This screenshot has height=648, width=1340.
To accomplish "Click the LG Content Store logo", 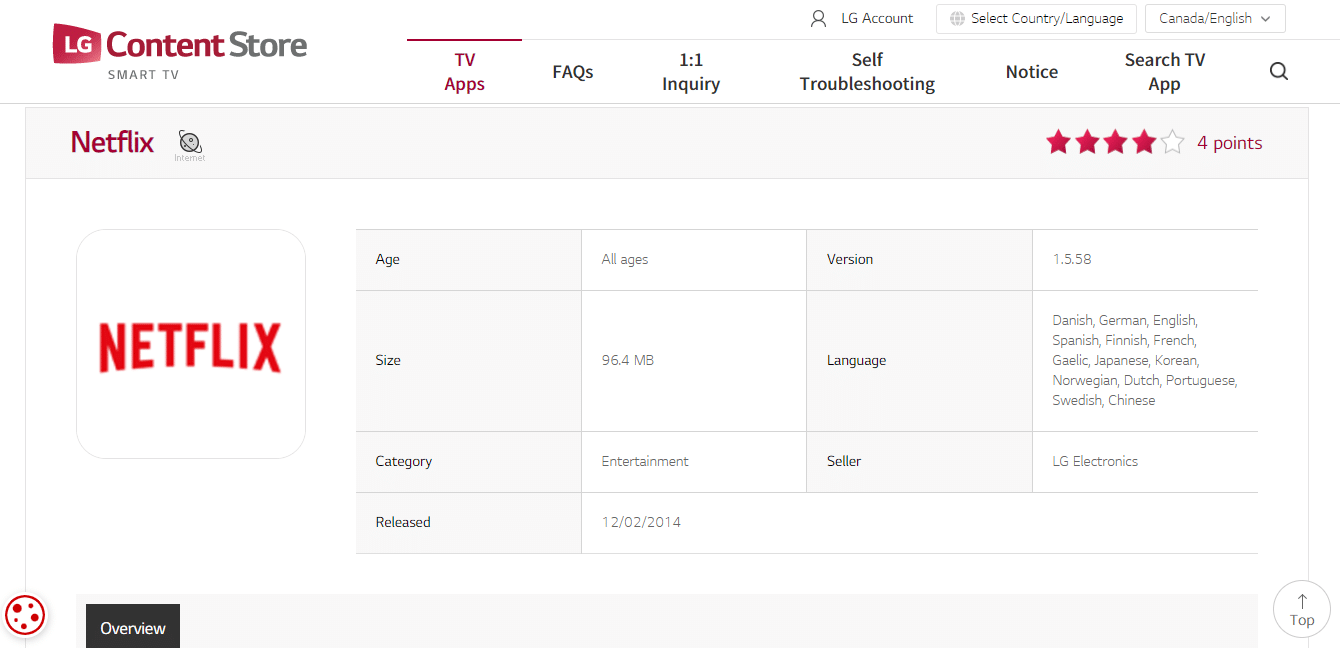I will [x=180, y=52].
